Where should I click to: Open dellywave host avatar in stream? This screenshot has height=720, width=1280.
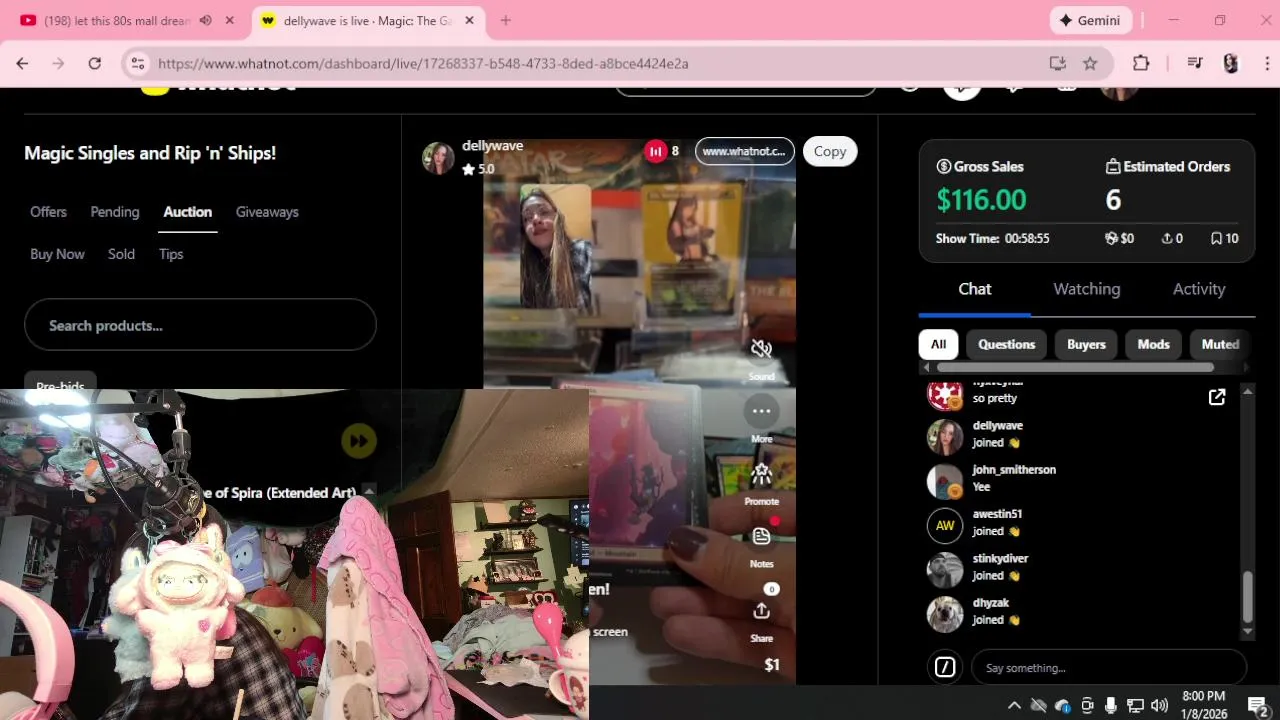pyautogui.click(x=438, y=158)
